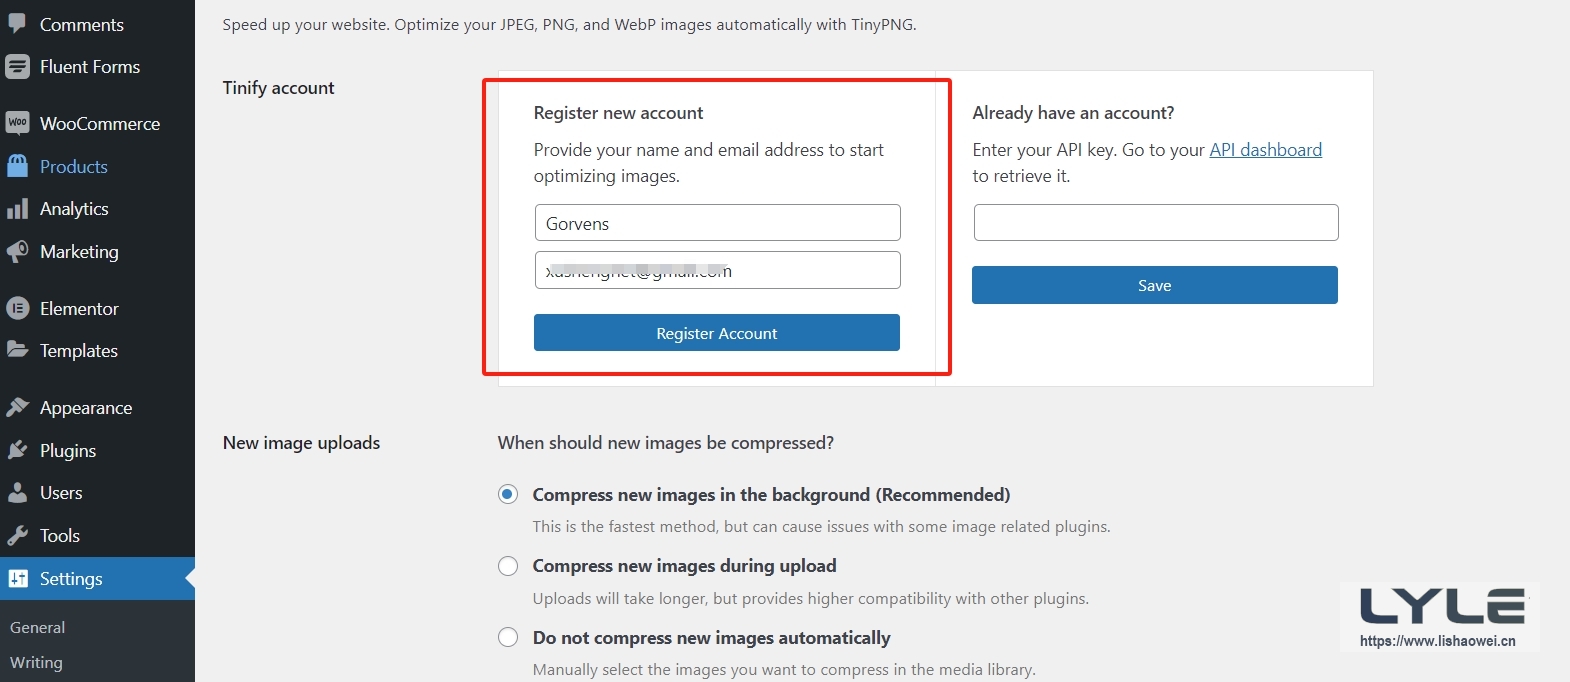Click the WooCommerce logo icon

17,123
